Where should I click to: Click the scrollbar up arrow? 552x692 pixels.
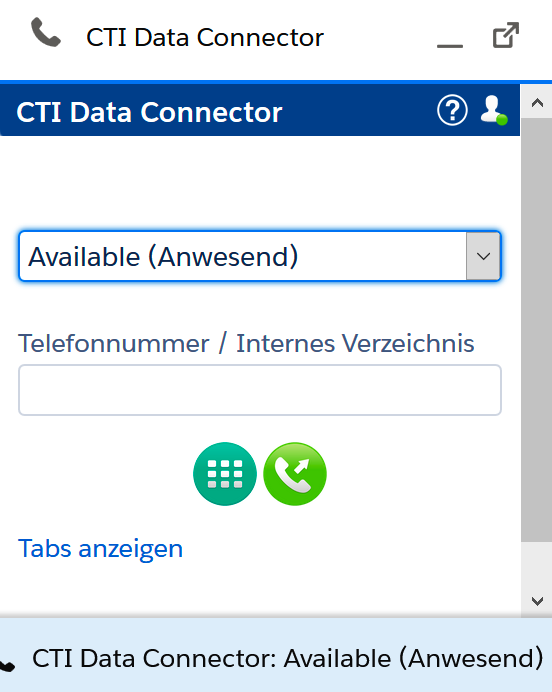(537, 103)
